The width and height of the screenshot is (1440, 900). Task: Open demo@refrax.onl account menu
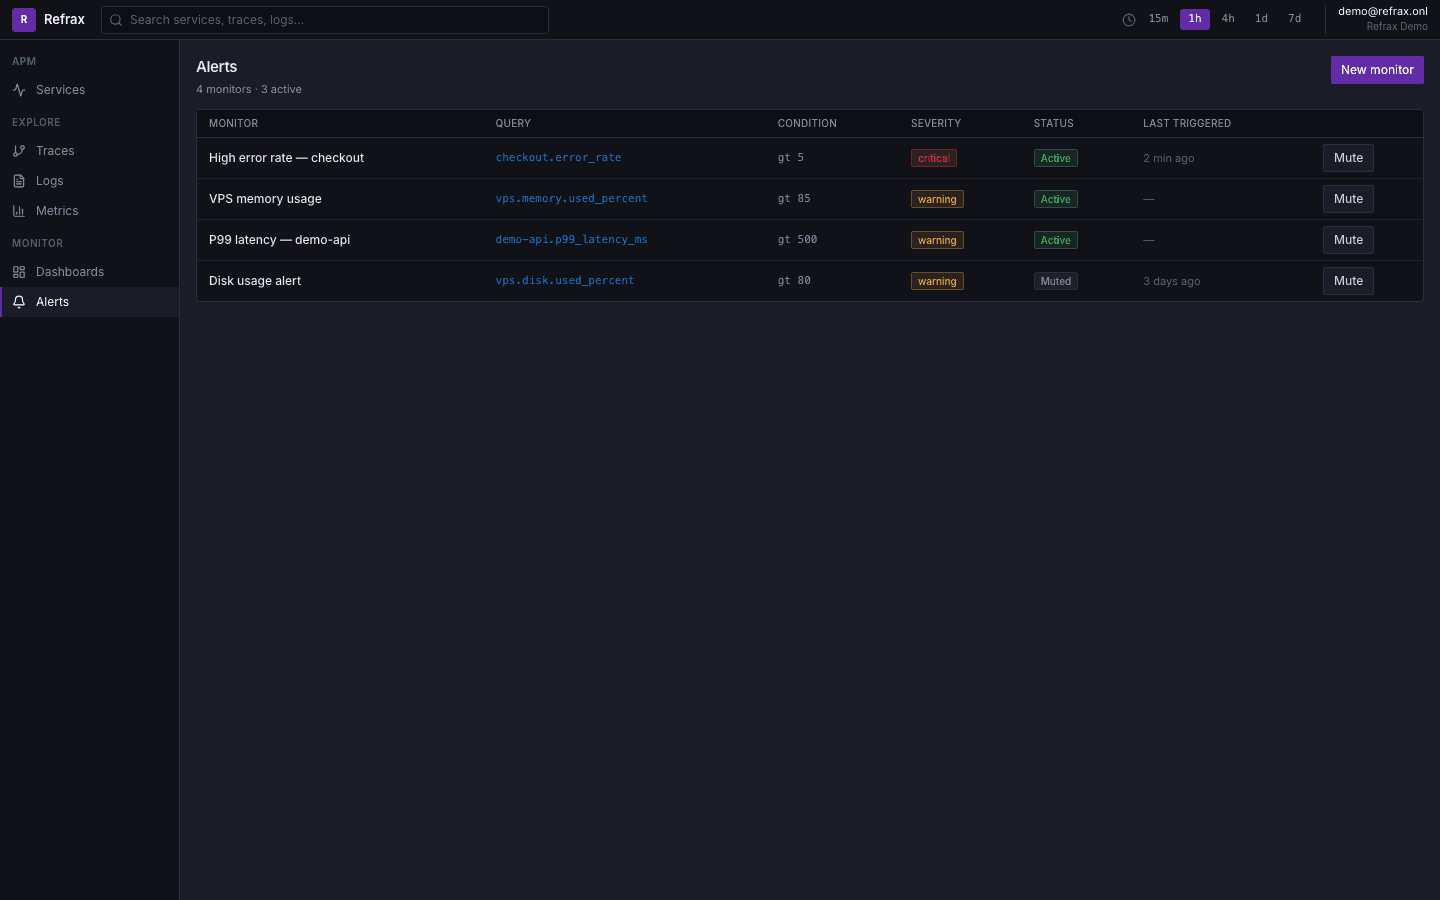(1383, 19)
